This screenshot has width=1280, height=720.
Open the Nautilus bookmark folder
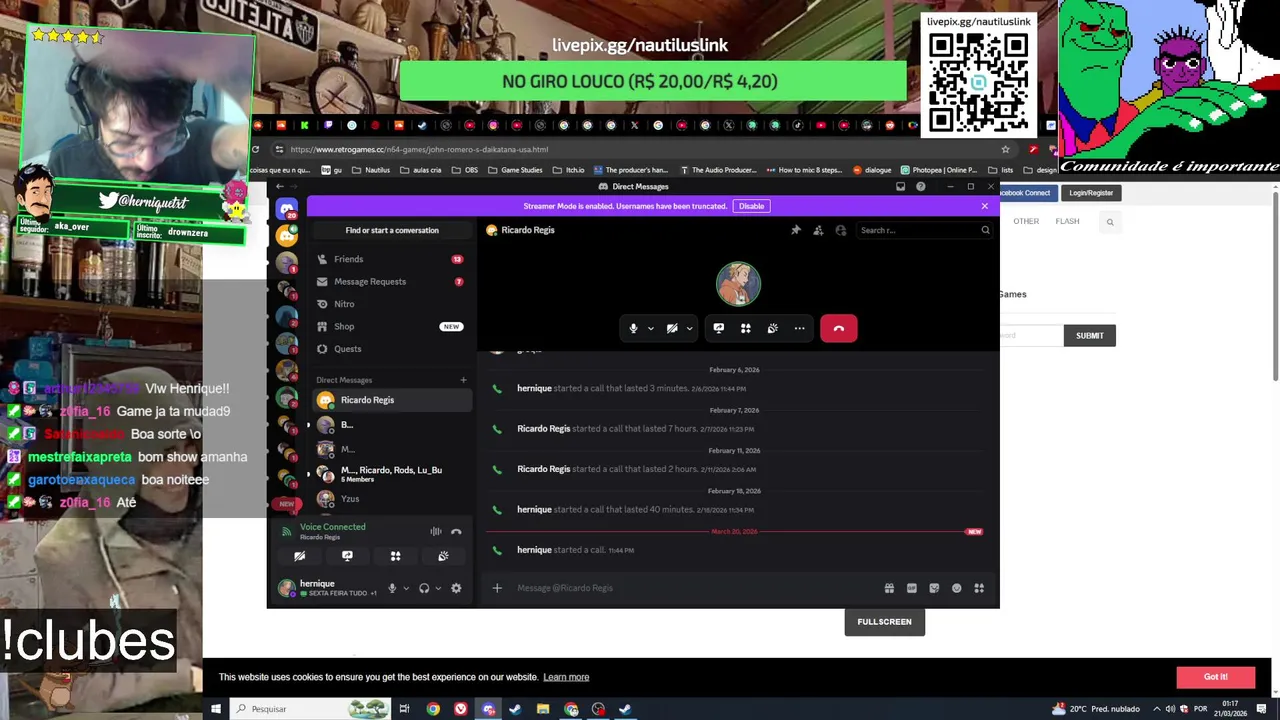(x=371, y=170)
